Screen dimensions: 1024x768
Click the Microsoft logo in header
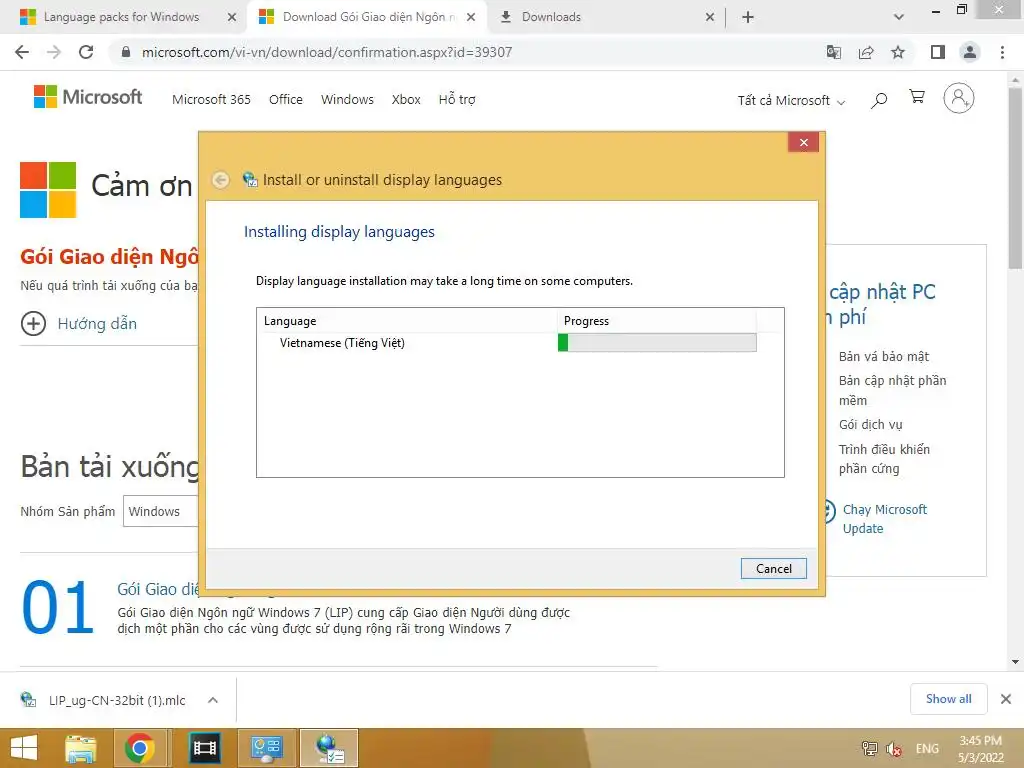pyautogui.click(x=88, y=97)
